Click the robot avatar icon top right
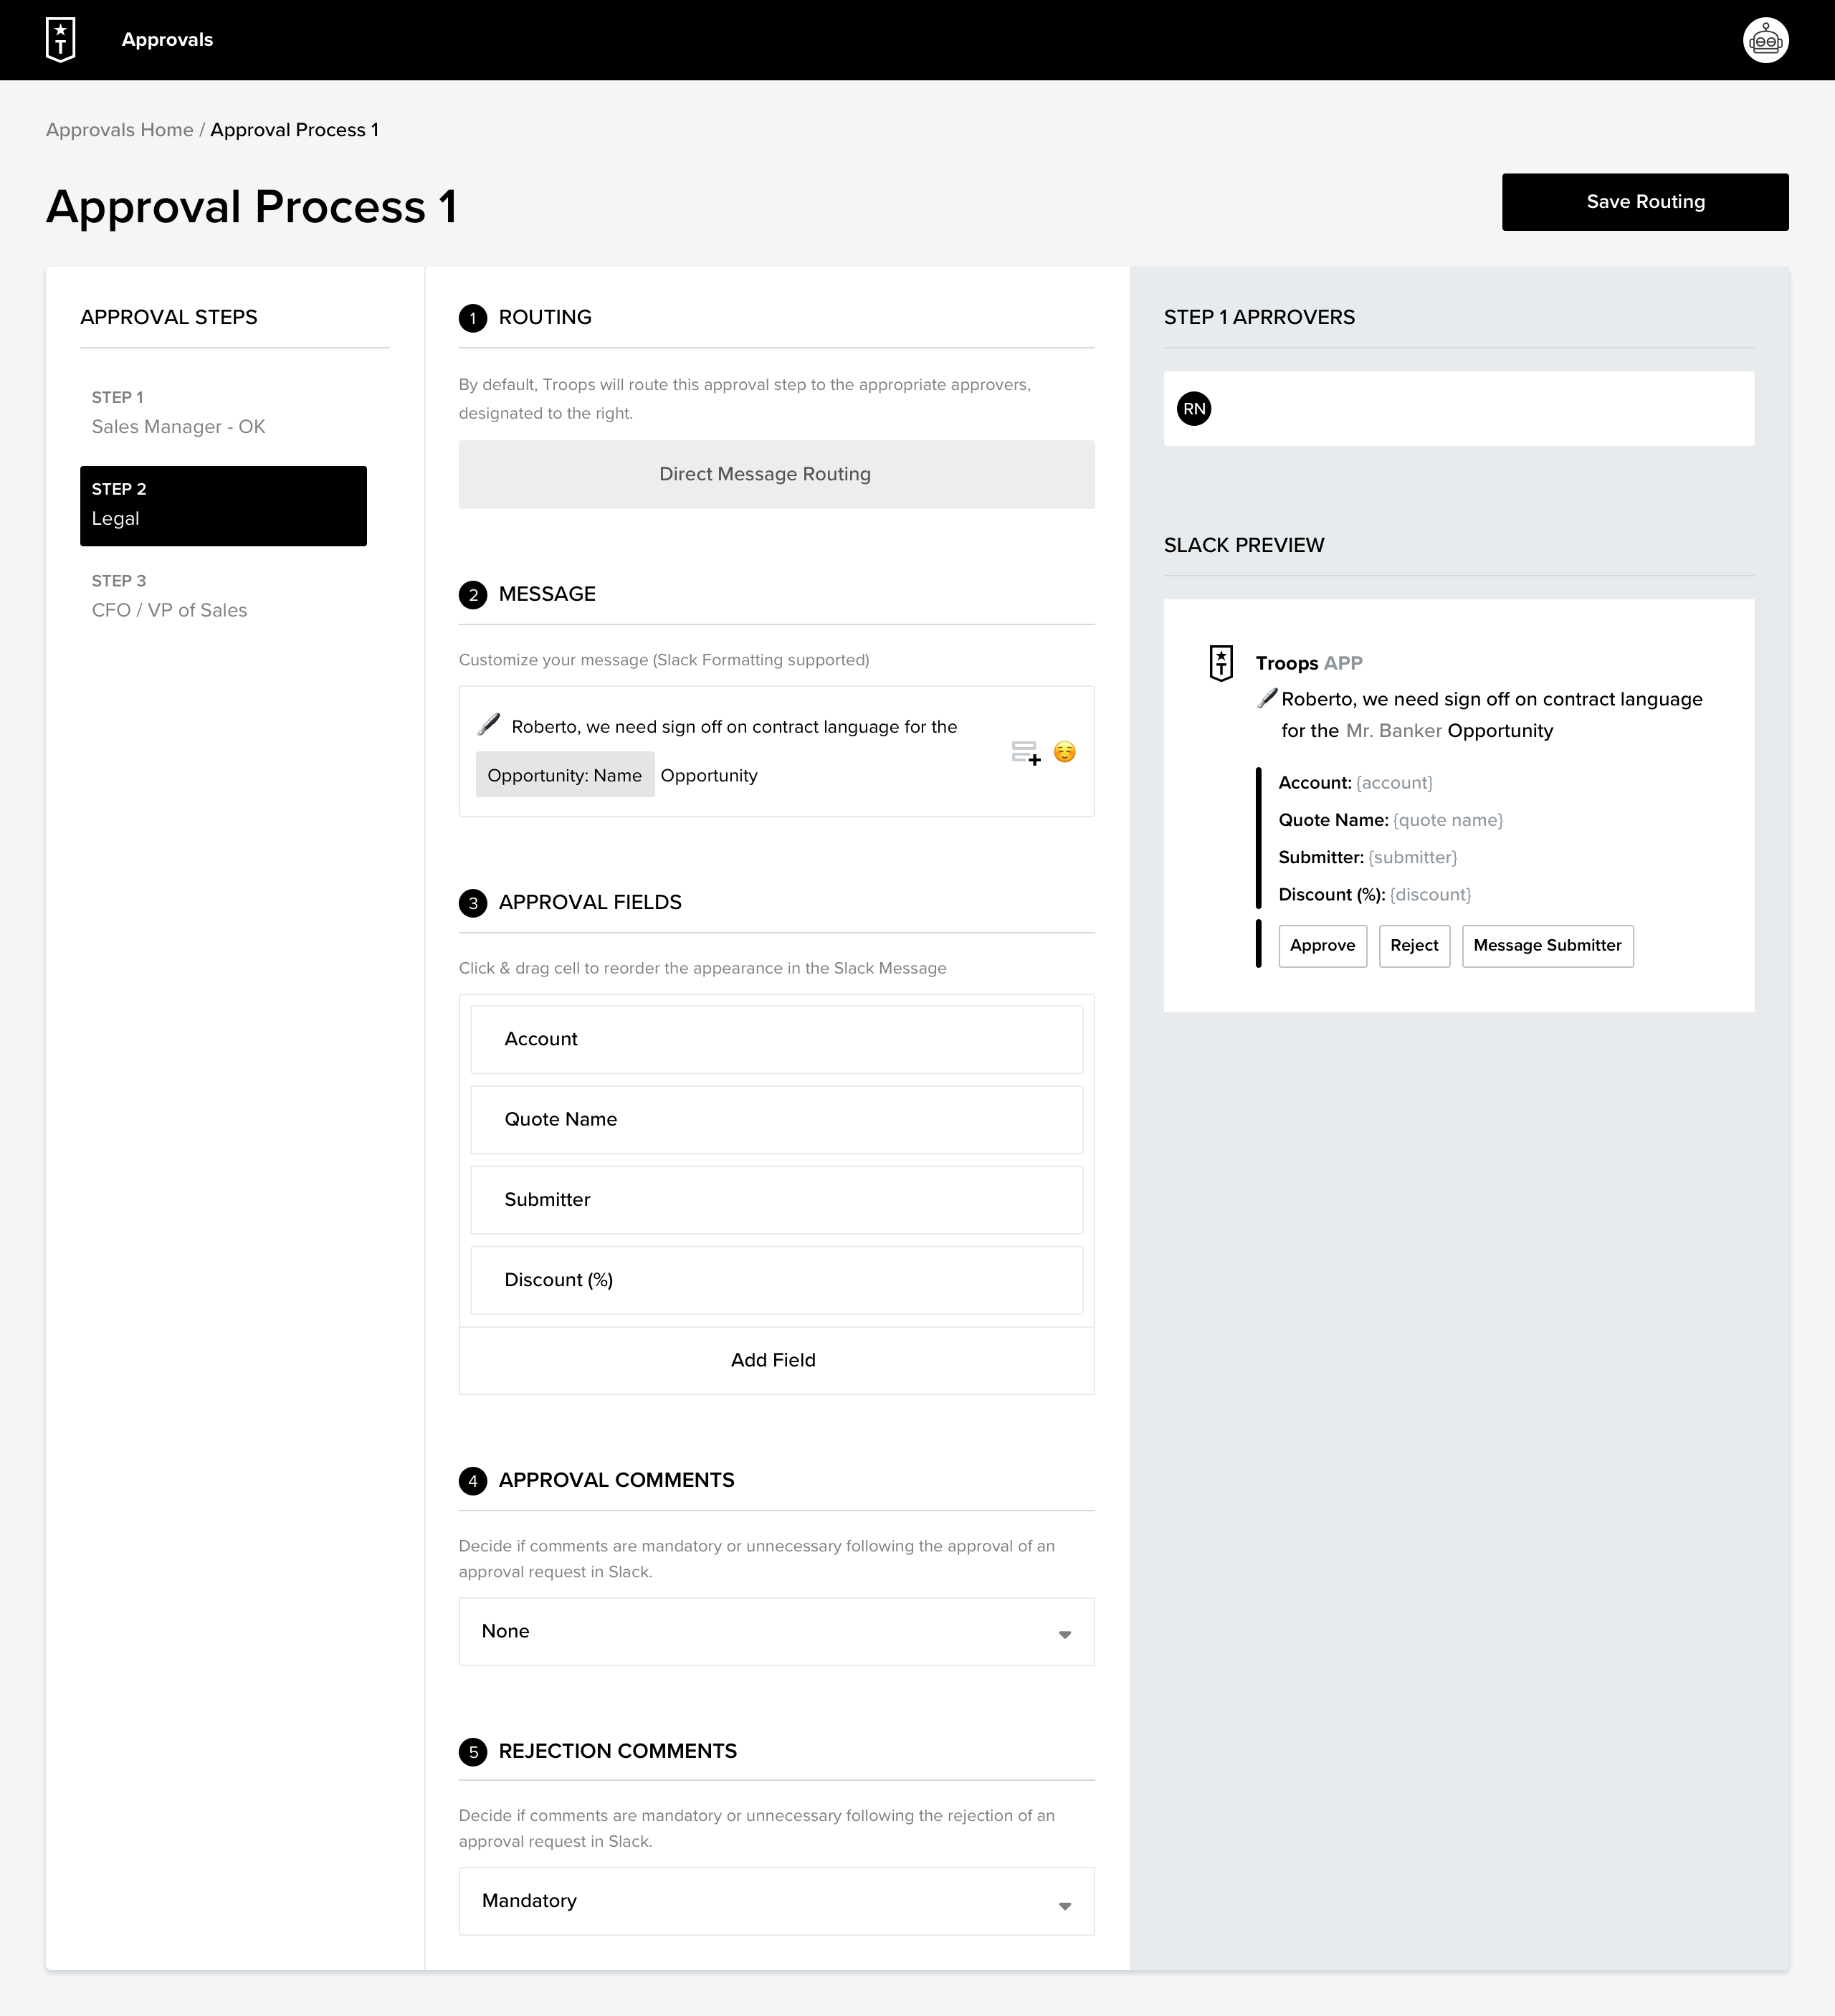This screenshot has width=1835, height=2016. coord(1765,39)
